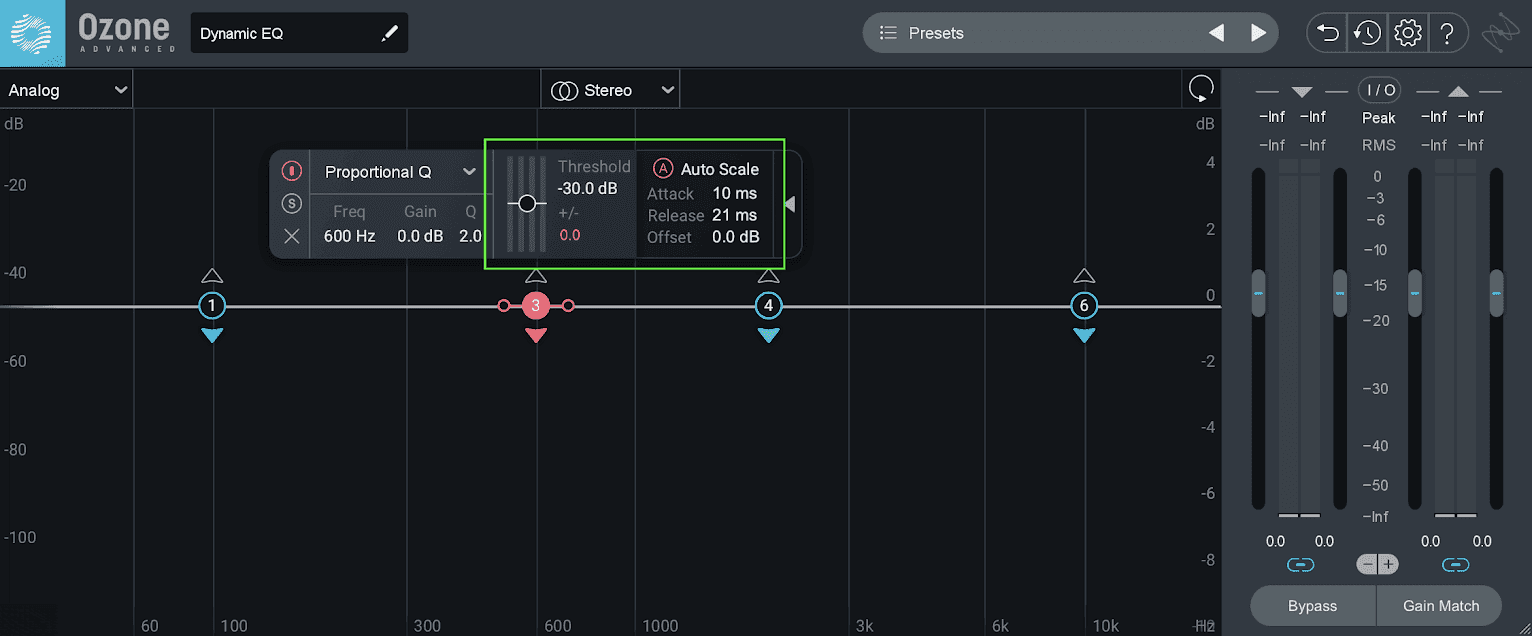Select EQ band node 1

coord(212,305)
